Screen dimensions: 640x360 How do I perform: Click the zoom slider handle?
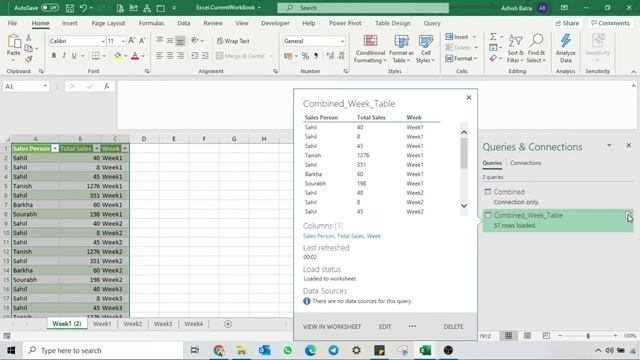588,336
